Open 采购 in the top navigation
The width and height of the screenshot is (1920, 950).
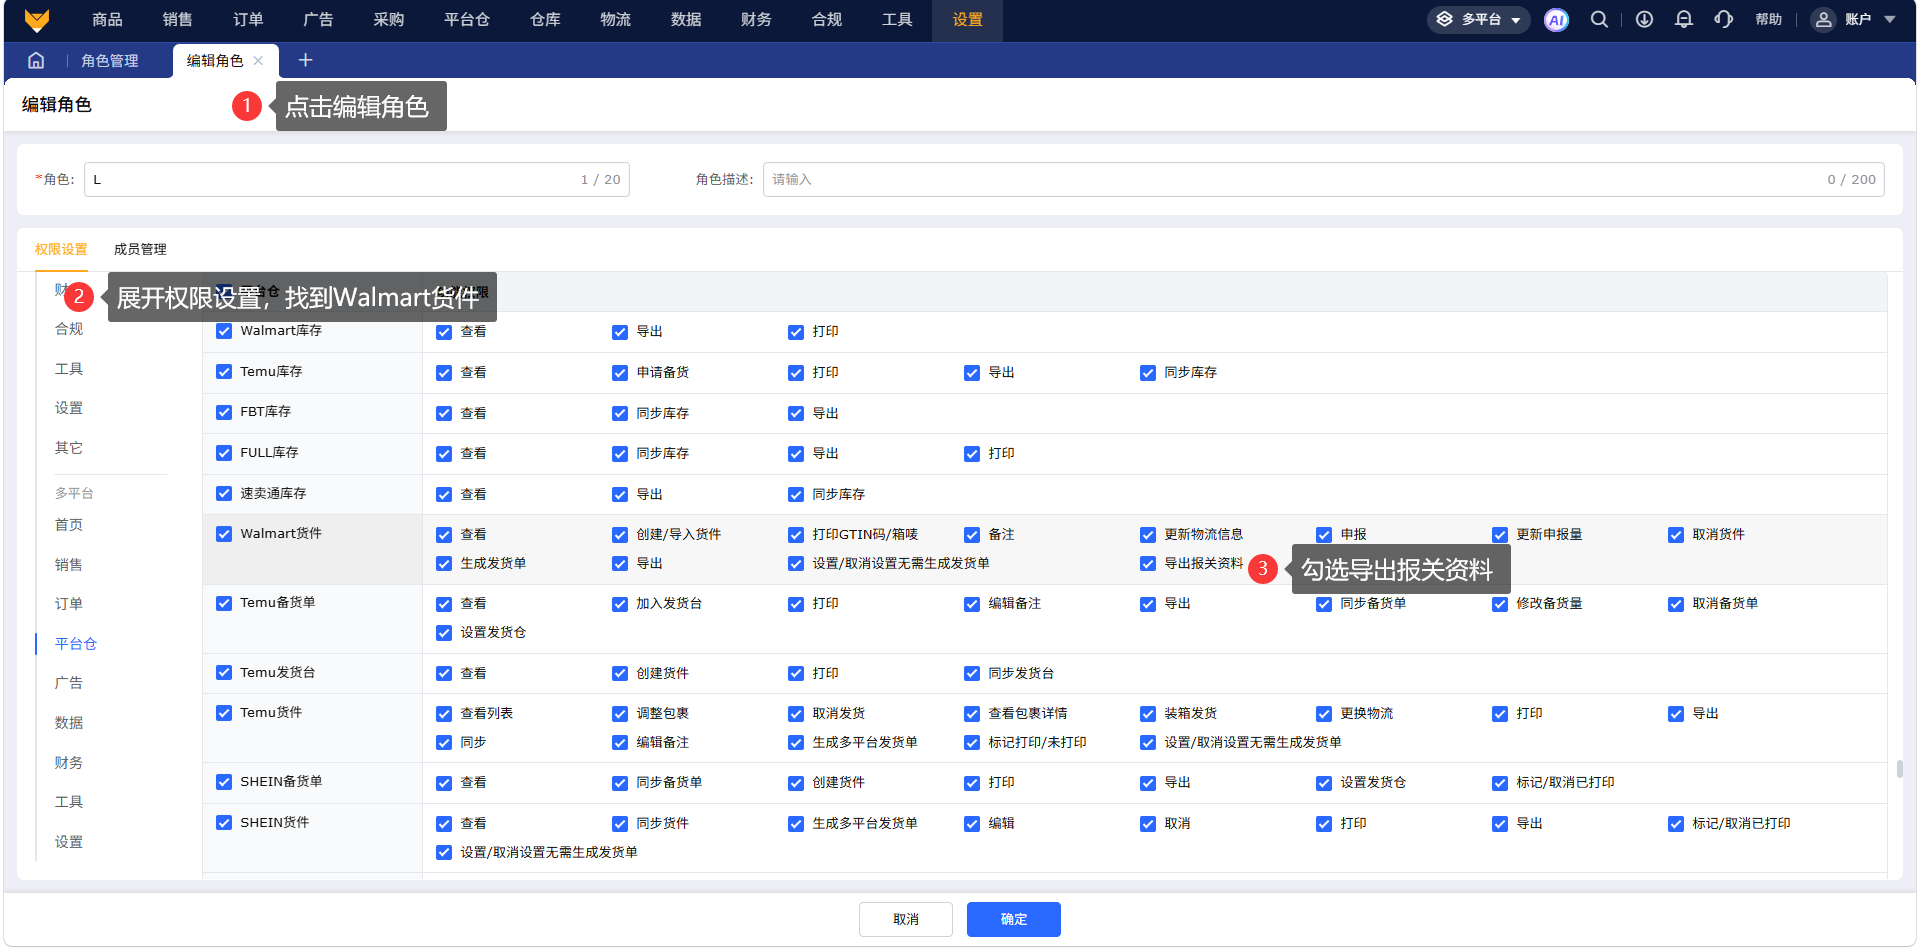tap(389, 20)
